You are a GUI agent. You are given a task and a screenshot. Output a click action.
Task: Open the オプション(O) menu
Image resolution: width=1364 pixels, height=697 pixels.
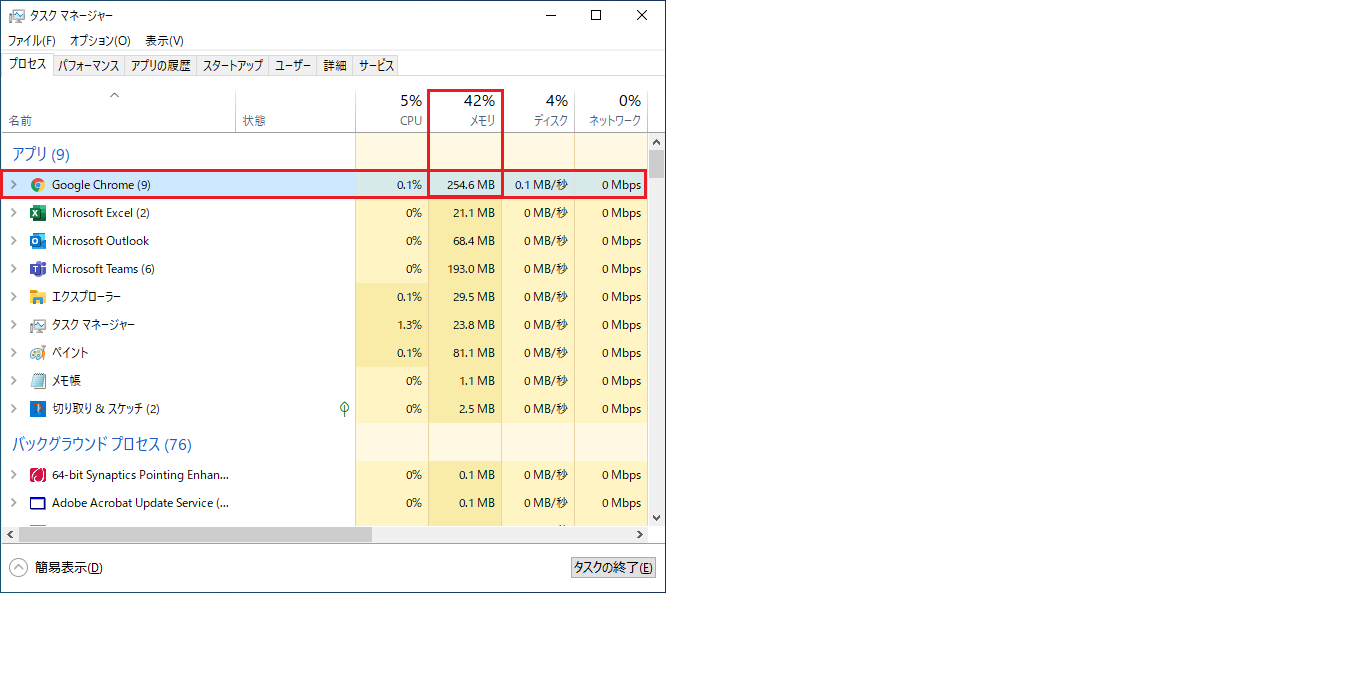100,41
